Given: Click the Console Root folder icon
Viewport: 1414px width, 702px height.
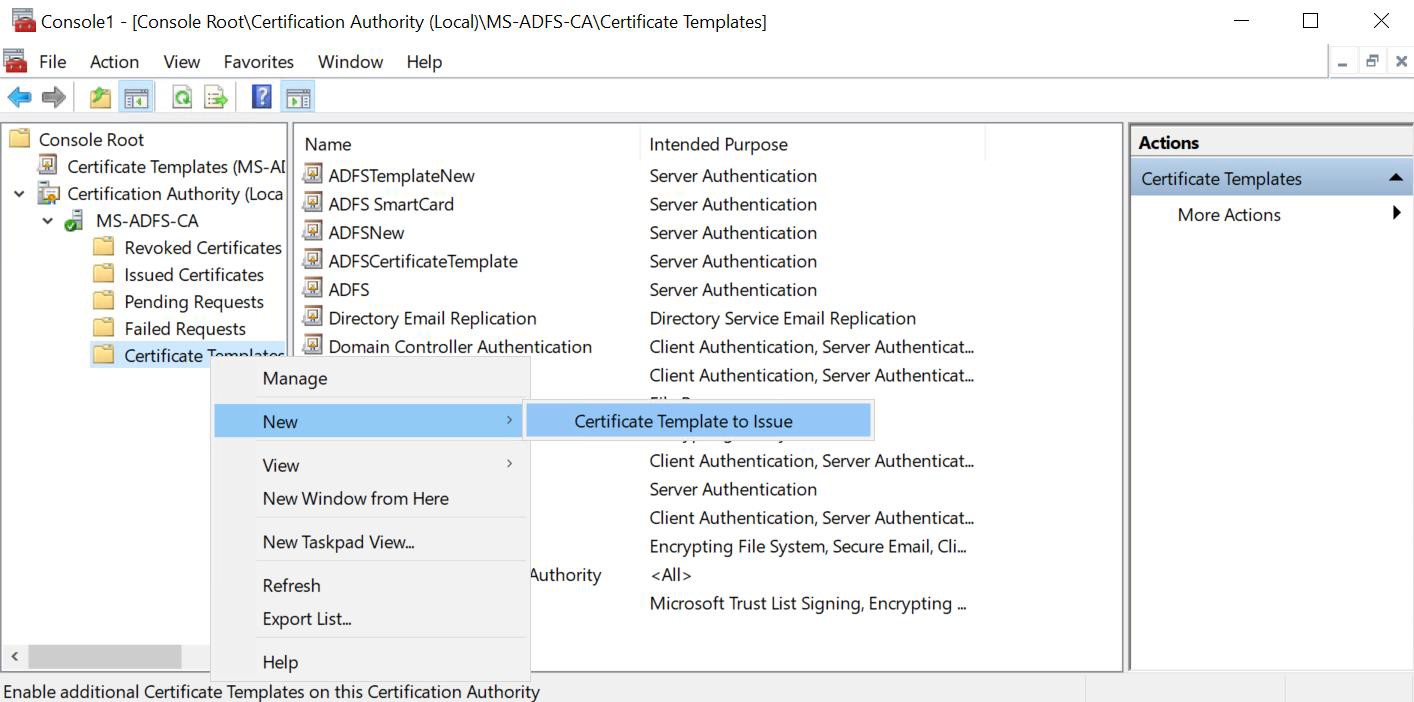Looking at the screenshot, I should [x=19, y=139].
